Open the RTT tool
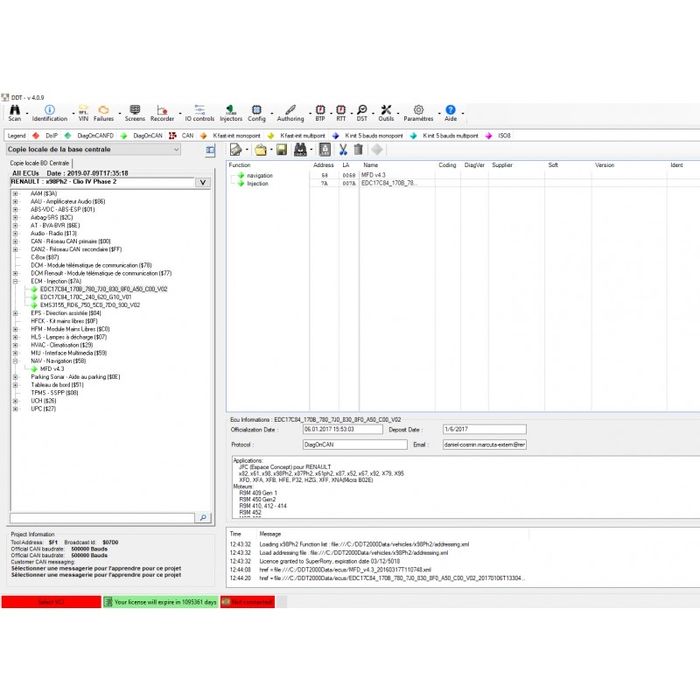The image size is (700, 700). tap(341, 113)
